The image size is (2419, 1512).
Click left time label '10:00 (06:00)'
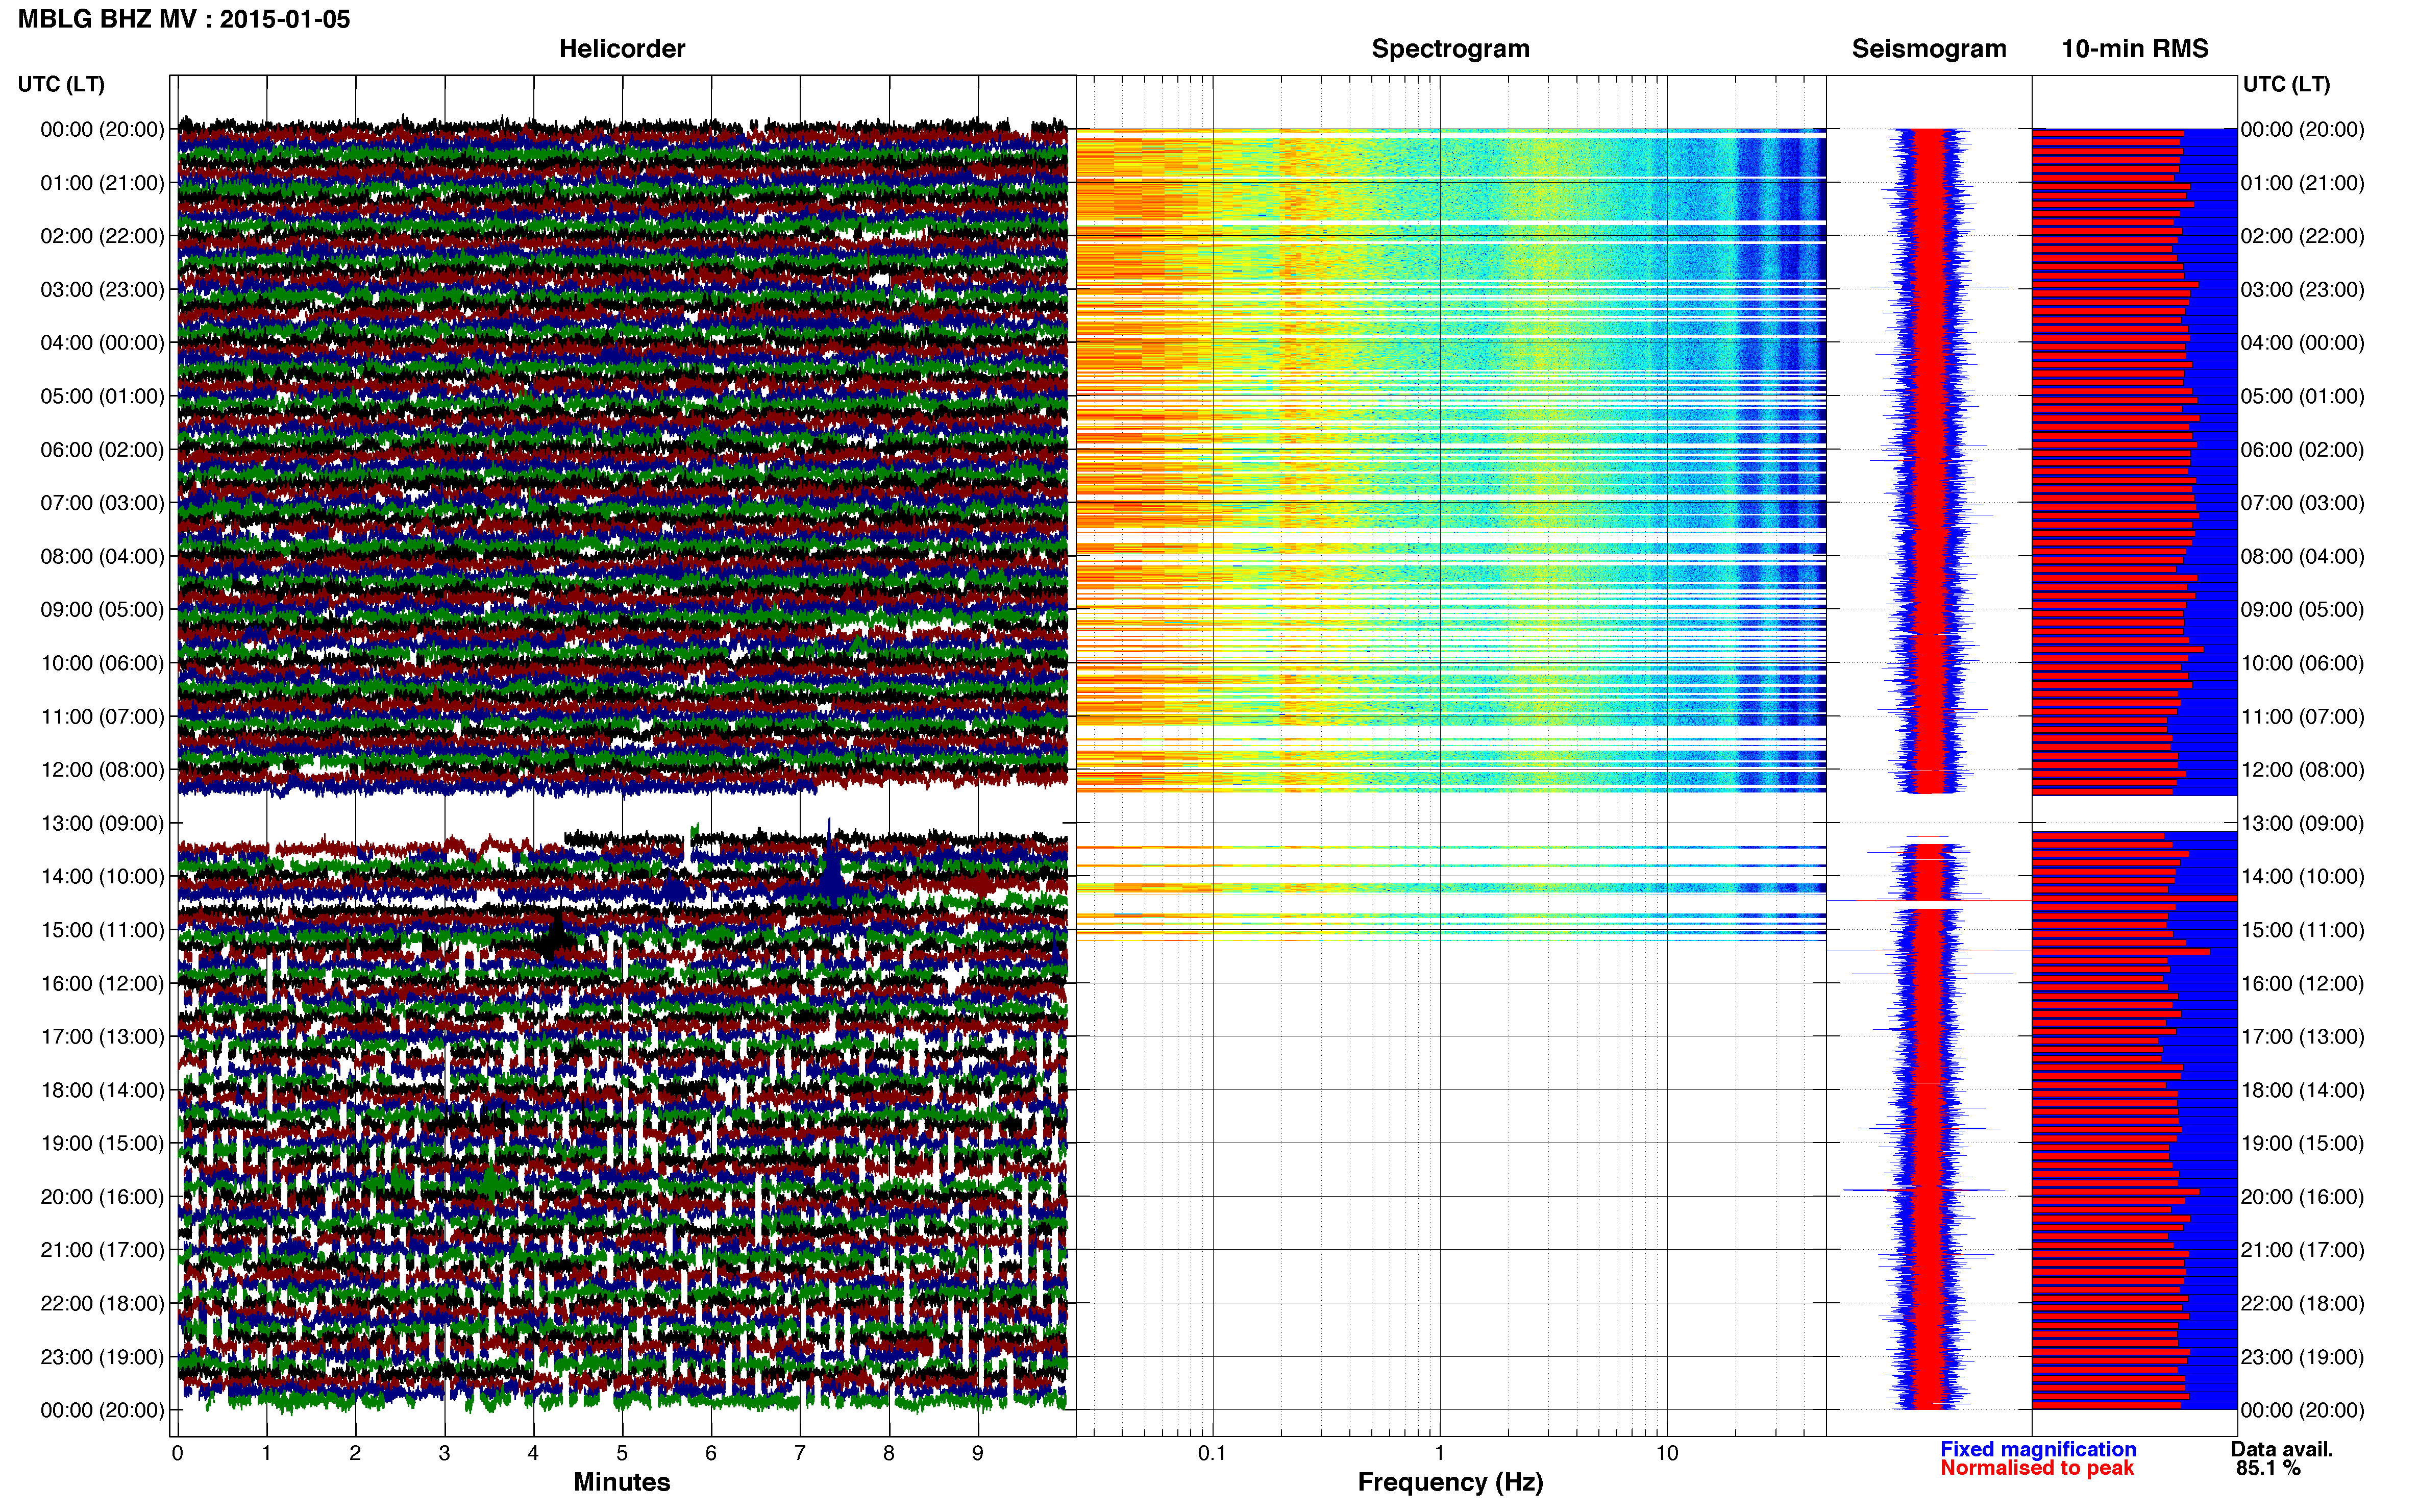coord(102,663)
